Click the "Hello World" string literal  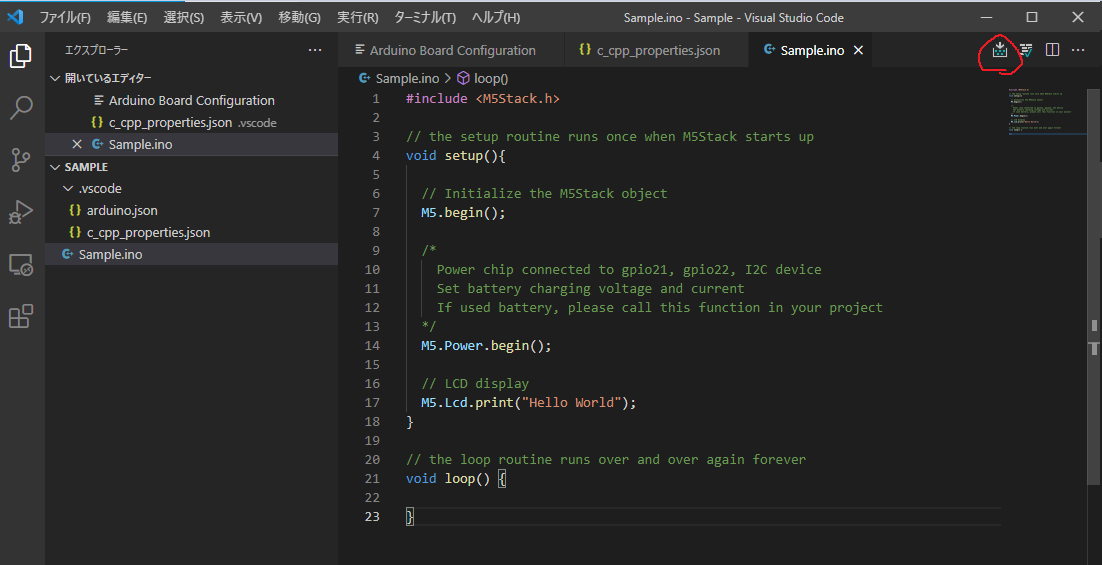point(571,402)
